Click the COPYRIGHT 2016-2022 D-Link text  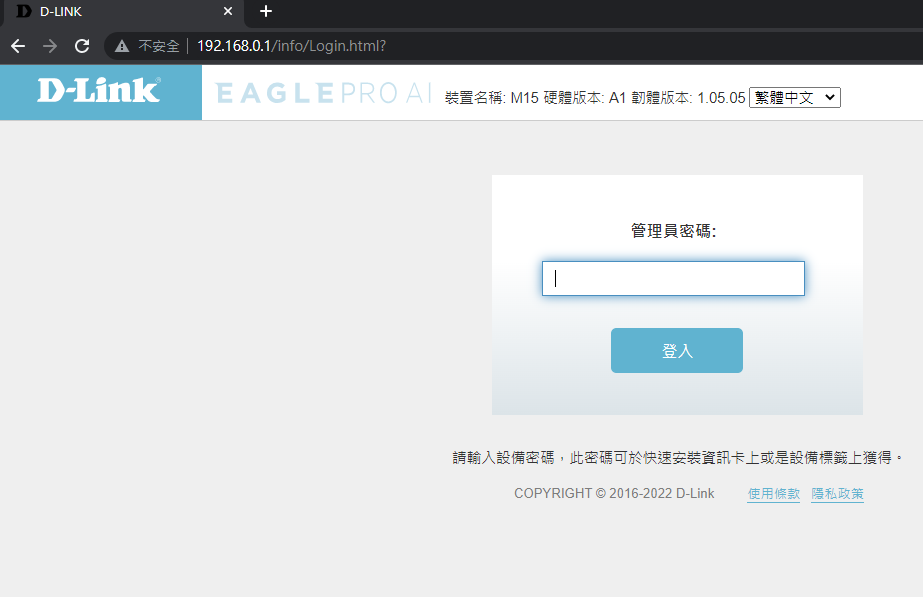pyautogui.click(x=614, y=494)
